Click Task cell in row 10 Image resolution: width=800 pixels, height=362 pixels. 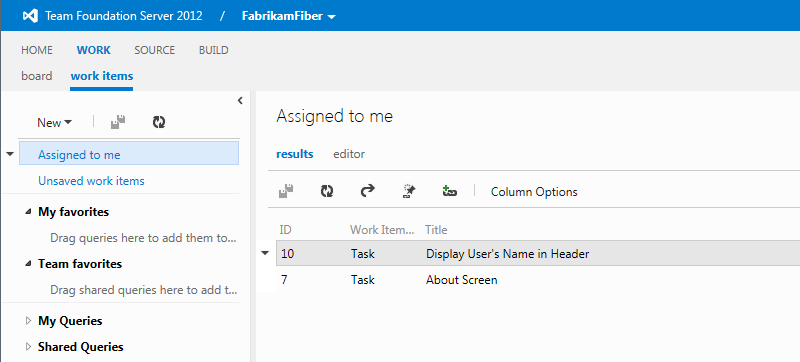coord(363,253)
